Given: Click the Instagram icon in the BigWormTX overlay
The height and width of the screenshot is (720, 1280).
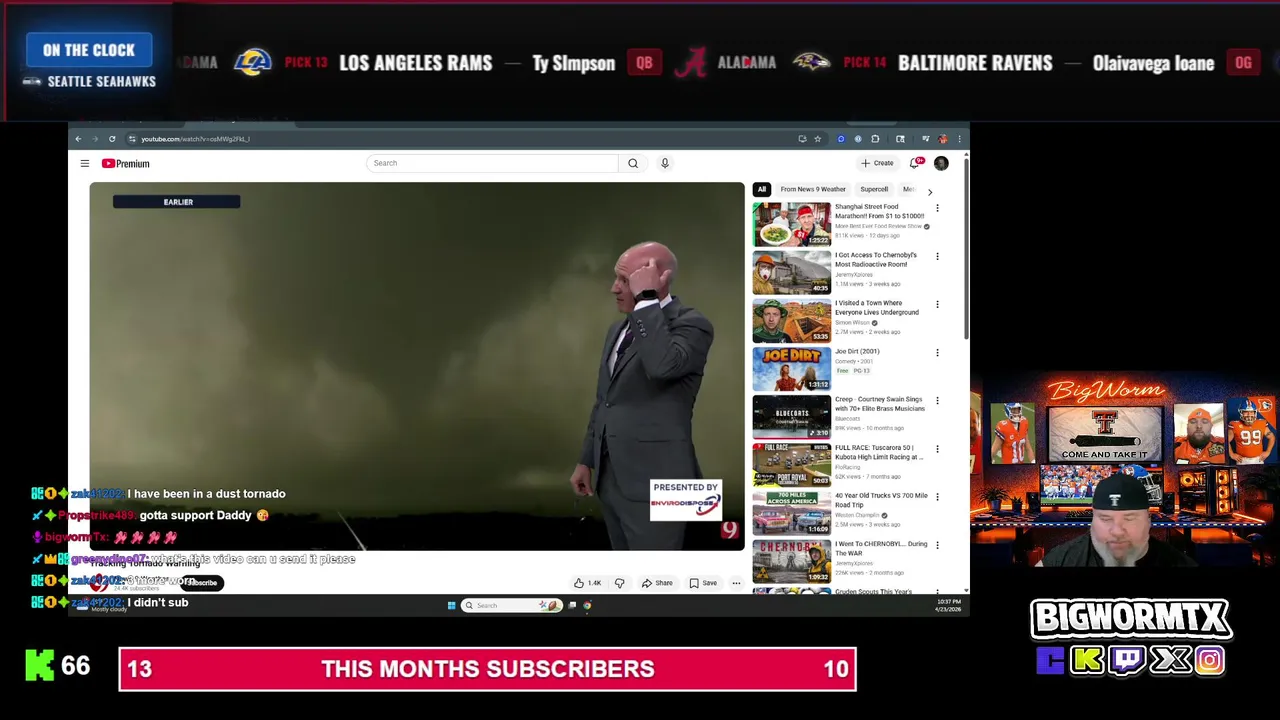Looking at the screenshot, I should pos(1209,660).
